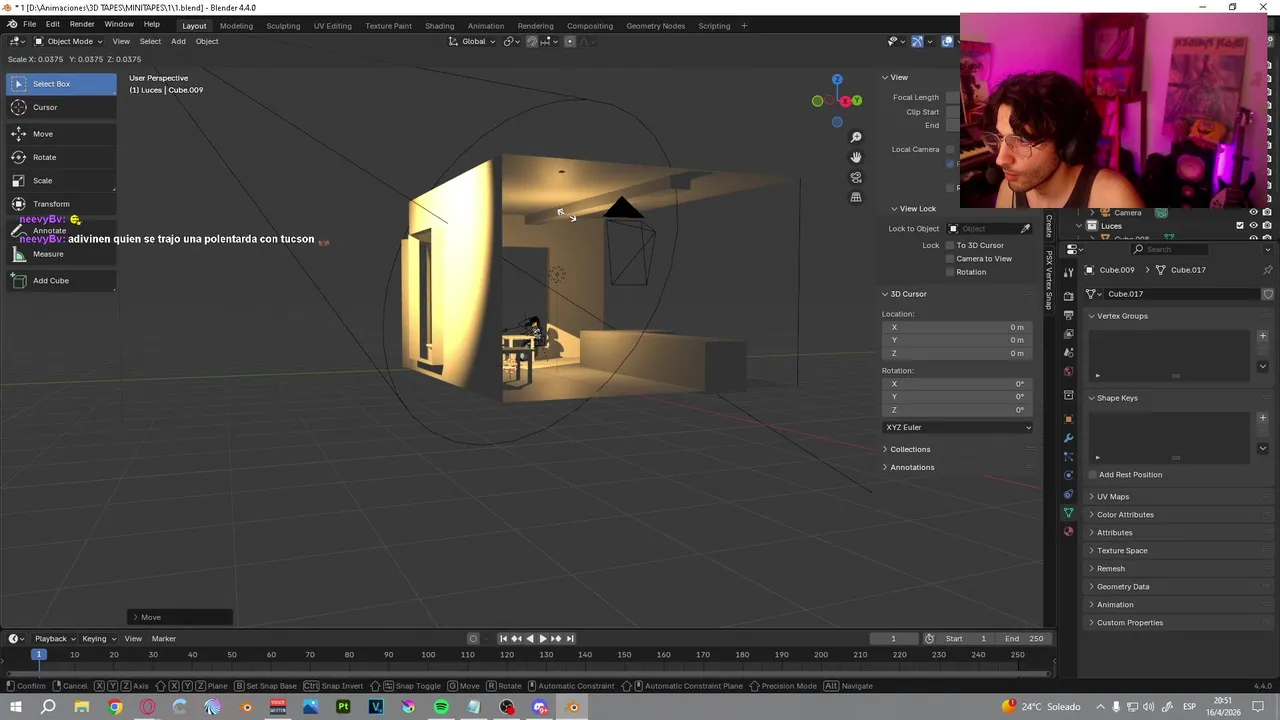Switch to the Geometry Nodes workspace tab
The image size is (1280, 720).
coord(656,26)
